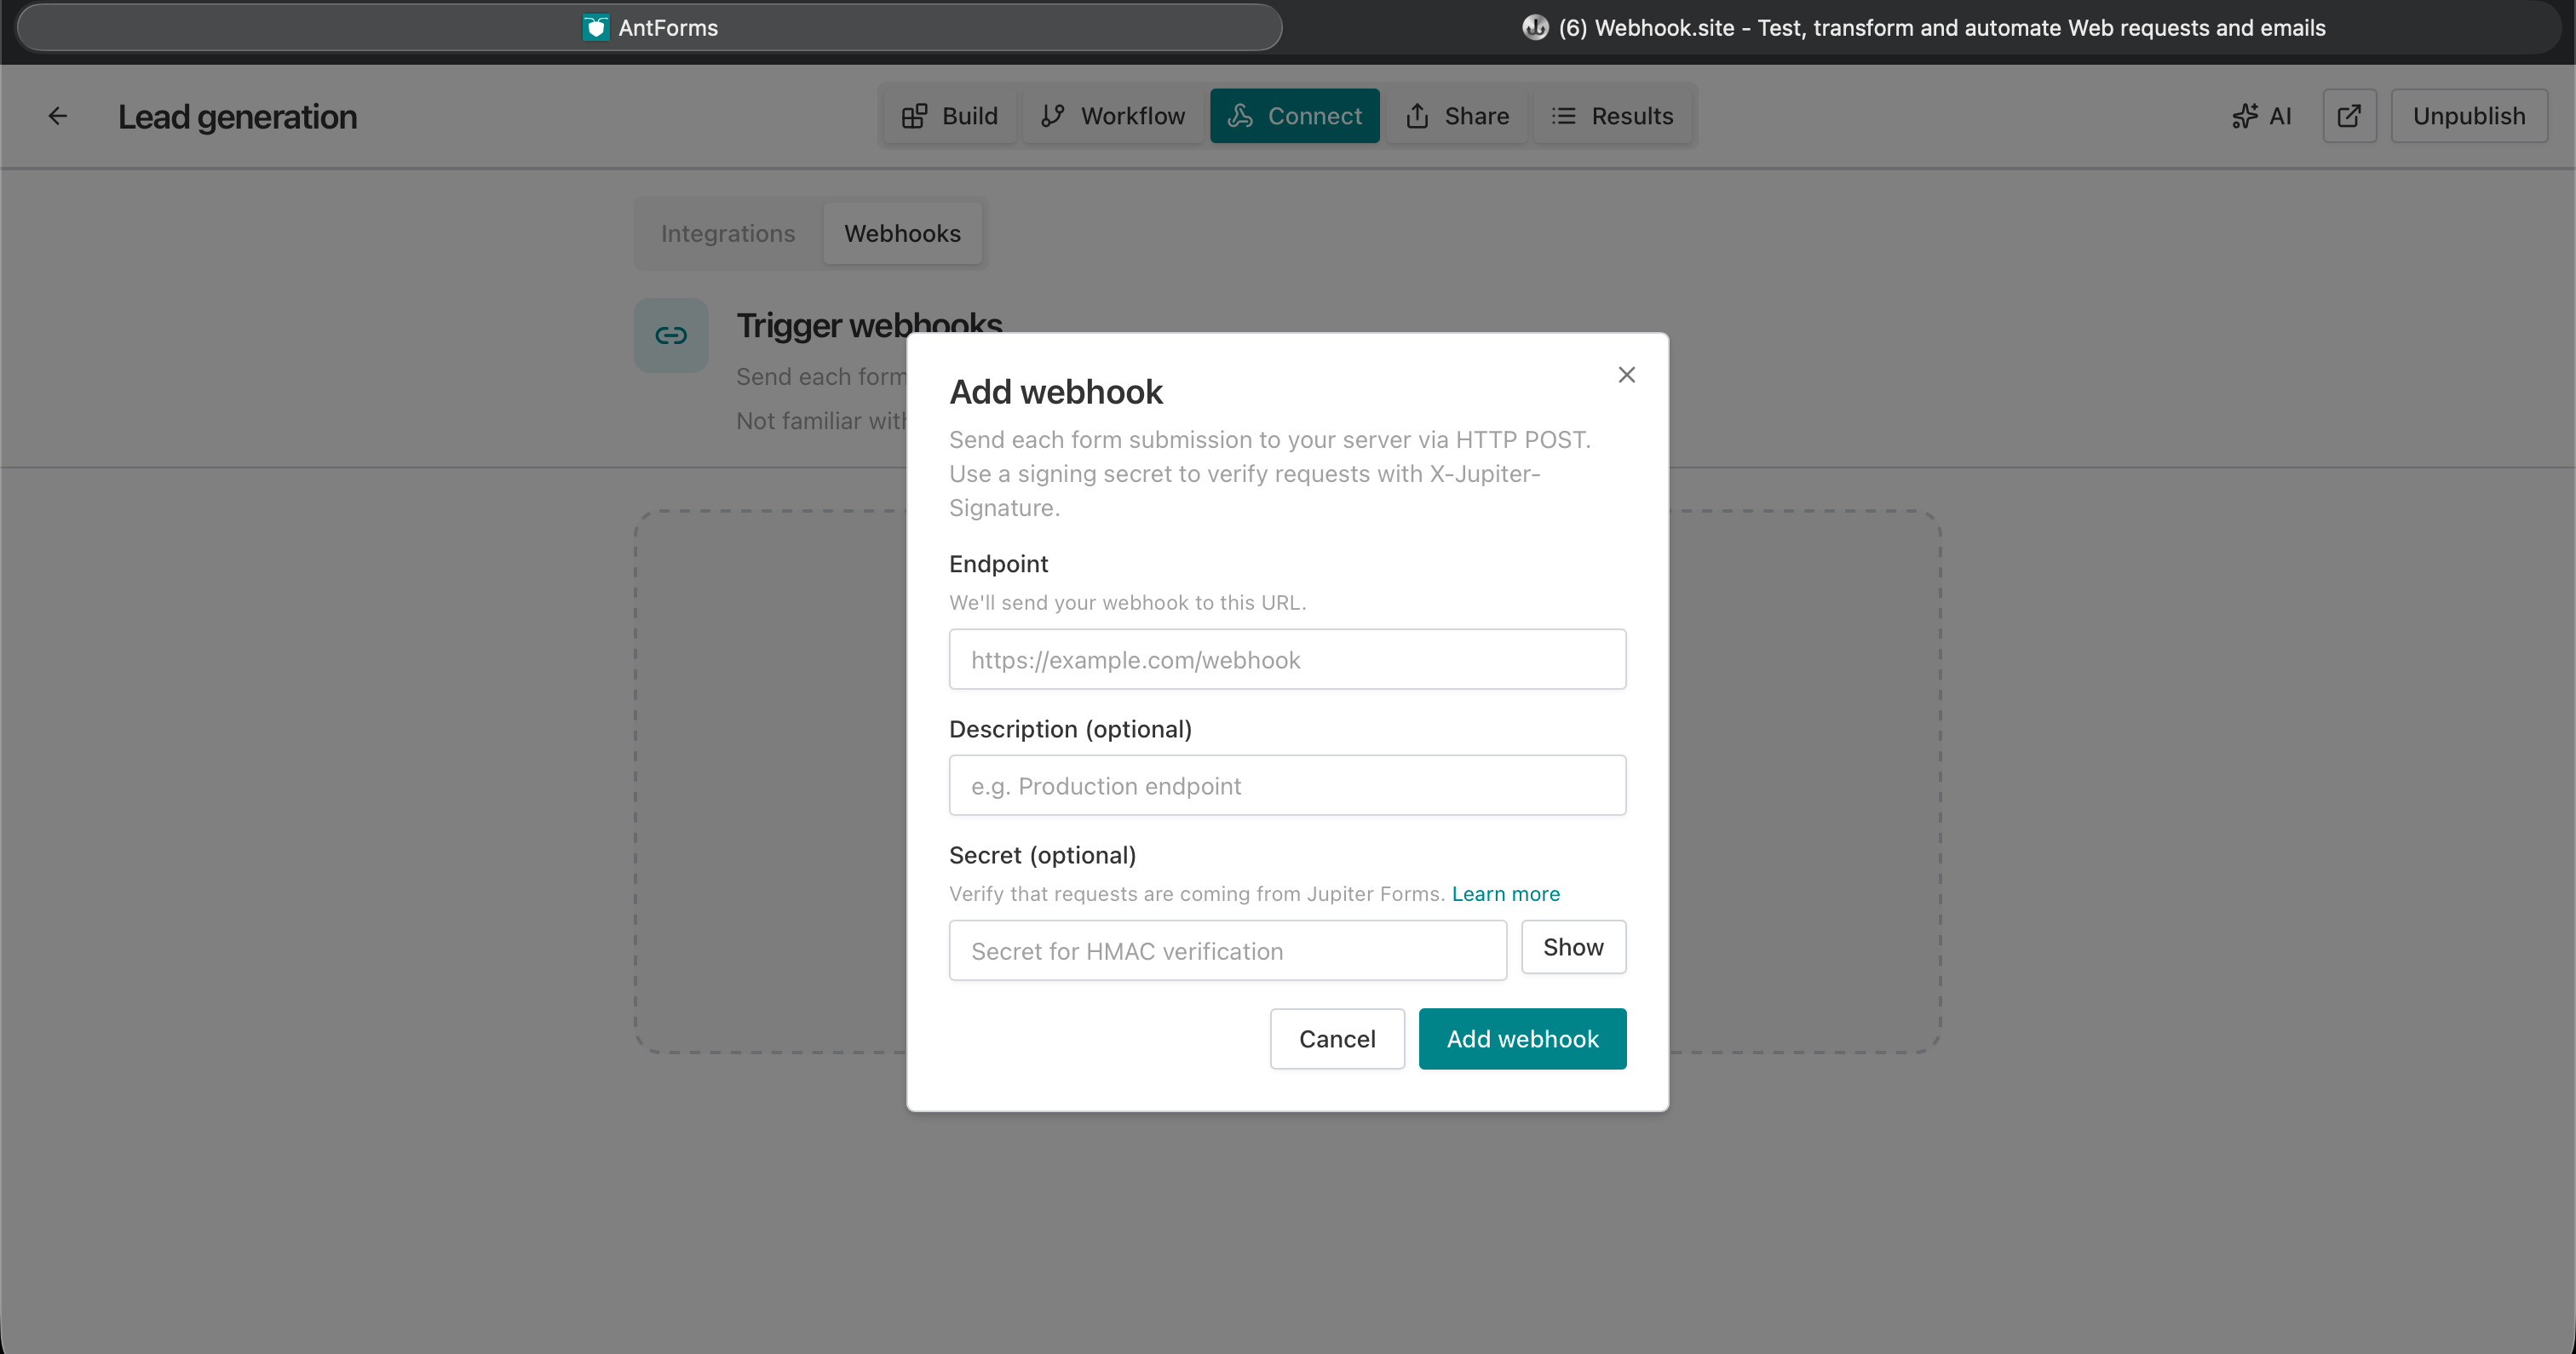Click the Unpublish button
Screen dimensions: 2576x1354
(2468, 116)
